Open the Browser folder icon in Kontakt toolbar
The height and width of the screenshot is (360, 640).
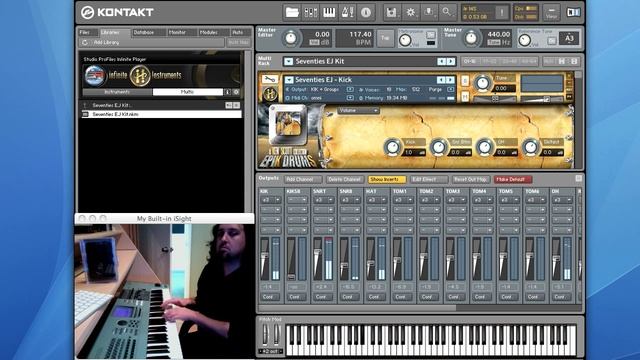[292, 12]
